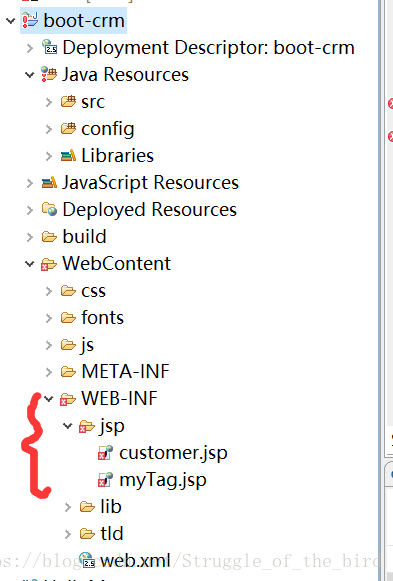Select the web.xml file name
Viewport: 393px width, 581px height.
135,561
